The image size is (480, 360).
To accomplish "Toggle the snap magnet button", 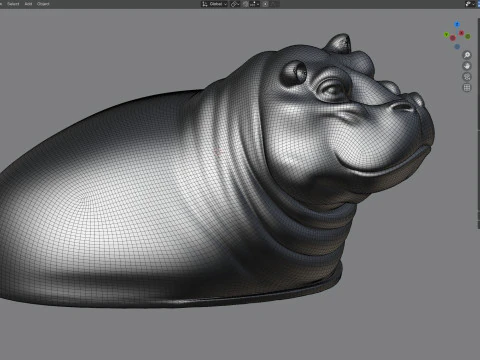I will [x=246, y=4].
